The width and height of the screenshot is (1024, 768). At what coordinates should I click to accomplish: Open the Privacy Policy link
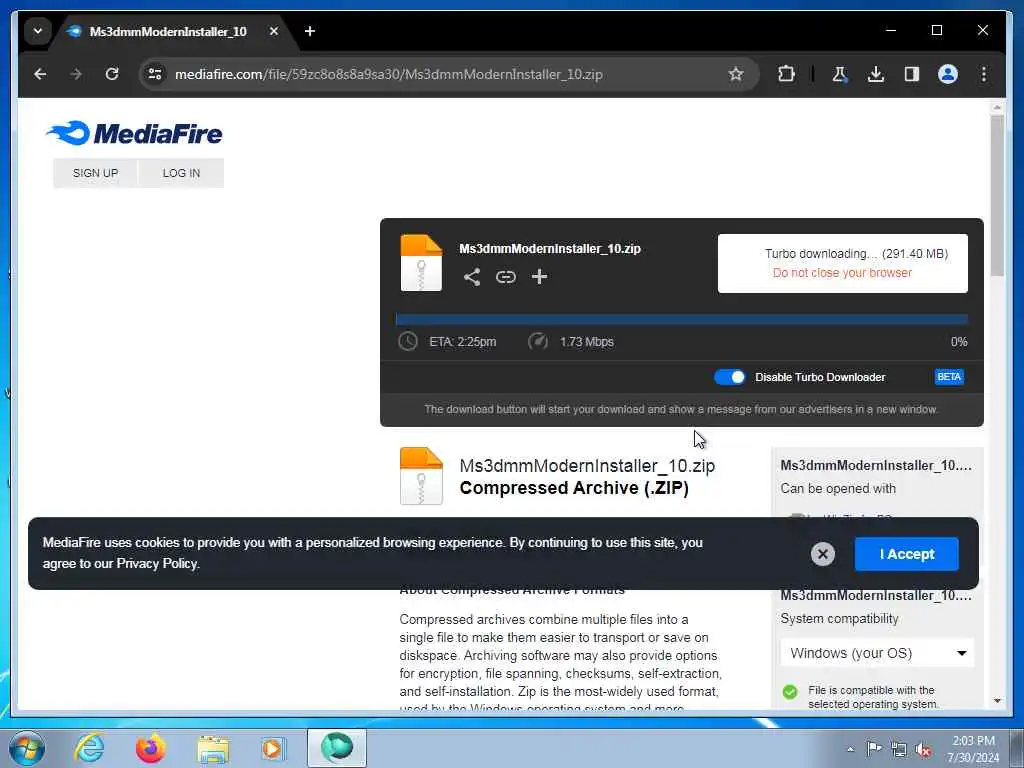157,564
